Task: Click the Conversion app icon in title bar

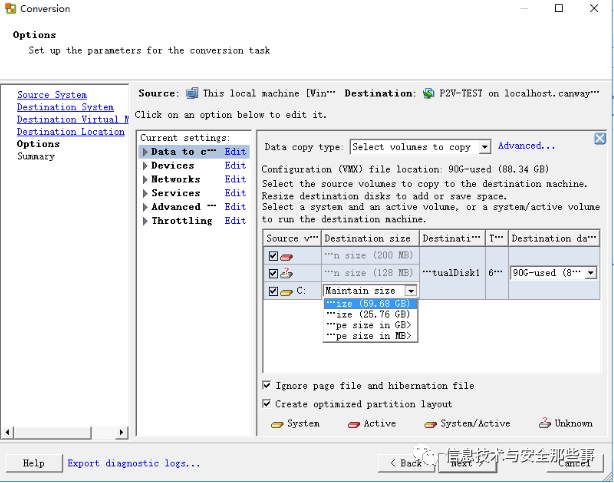Action: [11, 8]
